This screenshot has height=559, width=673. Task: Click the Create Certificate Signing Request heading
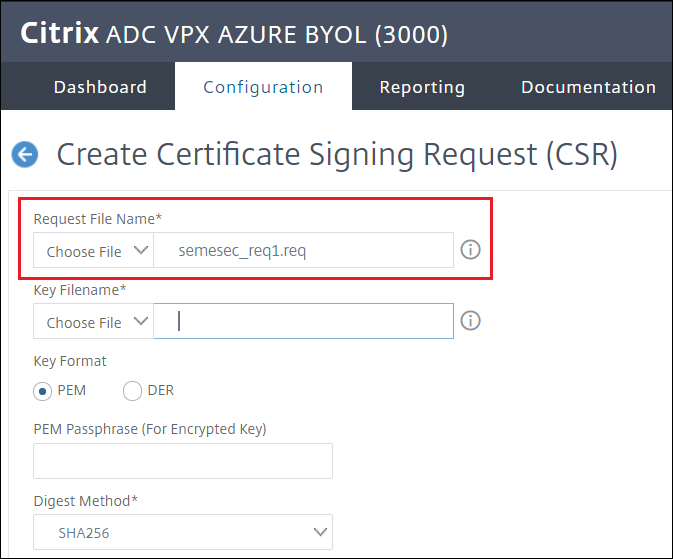point(337,155)
